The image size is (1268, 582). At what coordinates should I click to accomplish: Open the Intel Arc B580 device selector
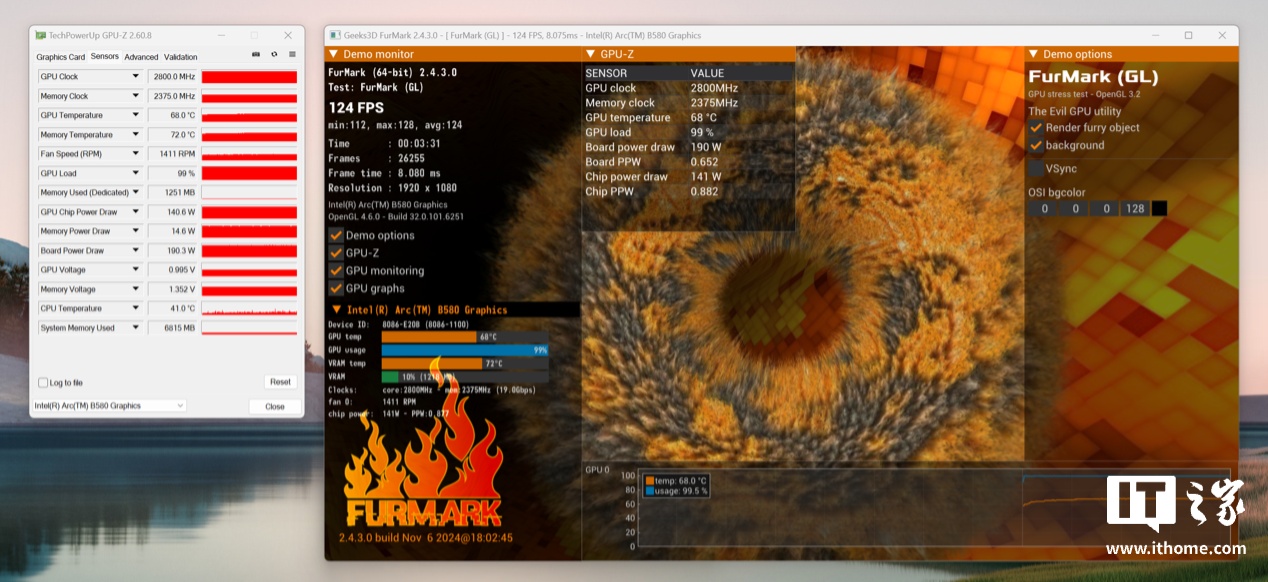(110, 406)
